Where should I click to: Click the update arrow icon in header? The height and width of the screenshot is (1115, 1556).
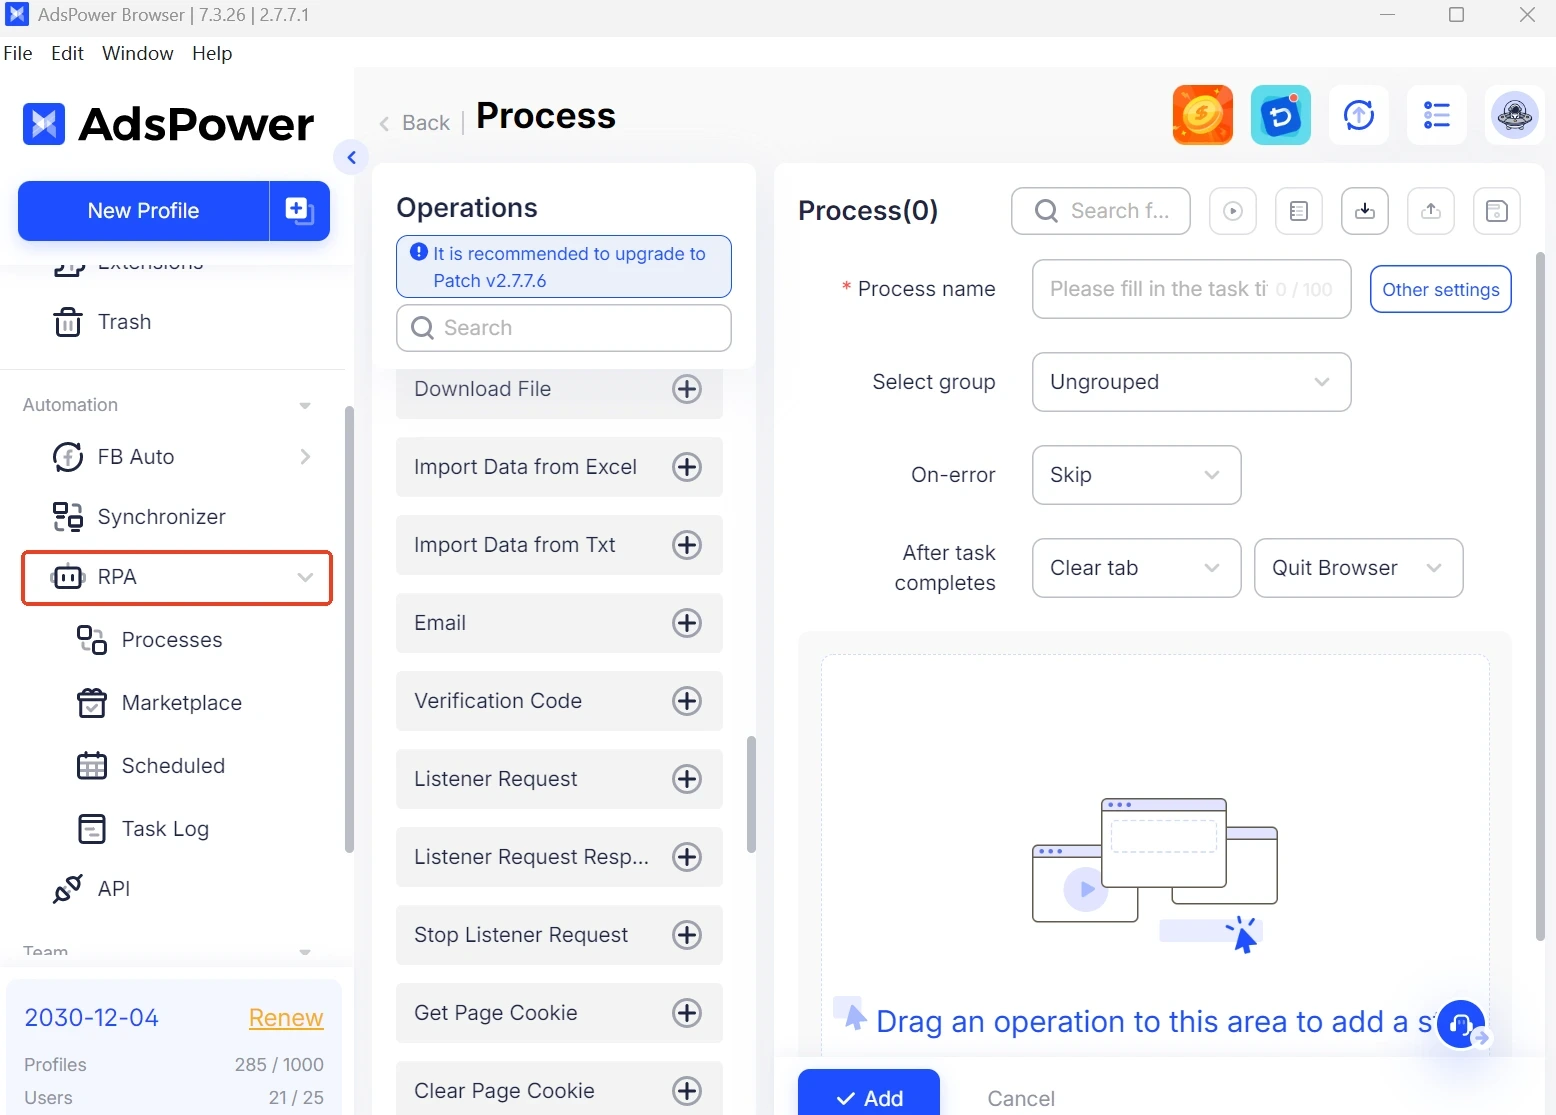coord(1358,115)
